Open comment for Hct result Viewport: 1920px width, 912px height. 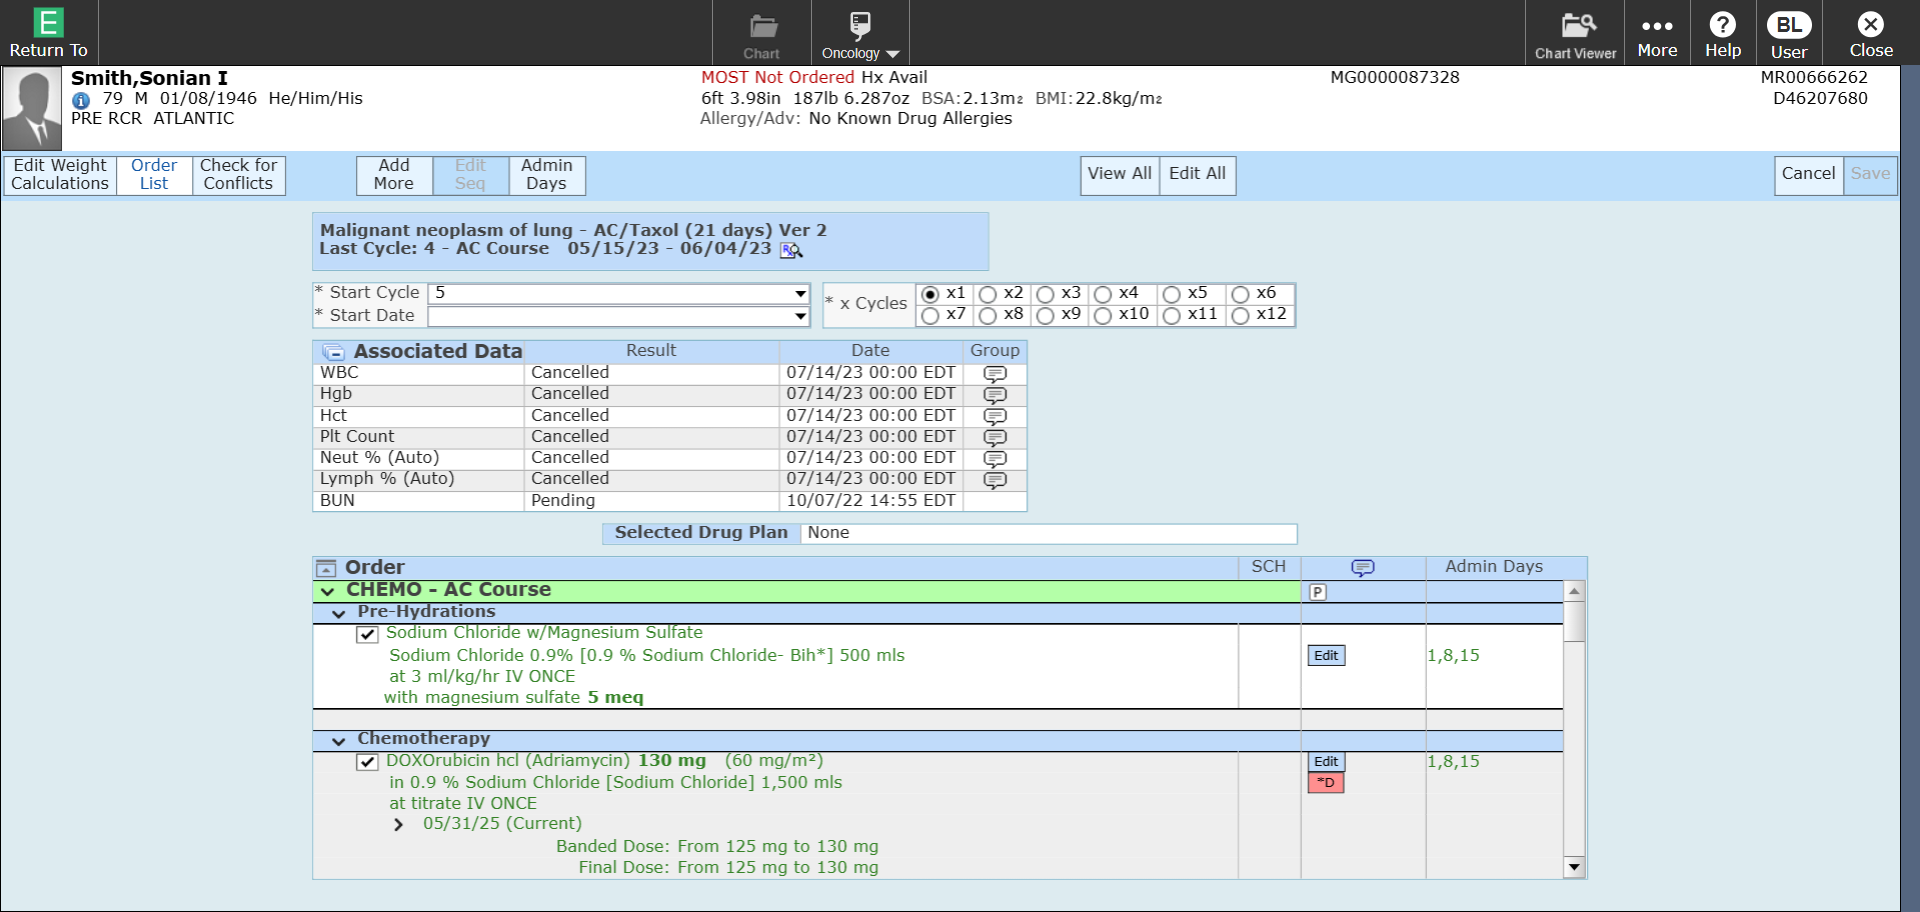[x=995, y=416]
